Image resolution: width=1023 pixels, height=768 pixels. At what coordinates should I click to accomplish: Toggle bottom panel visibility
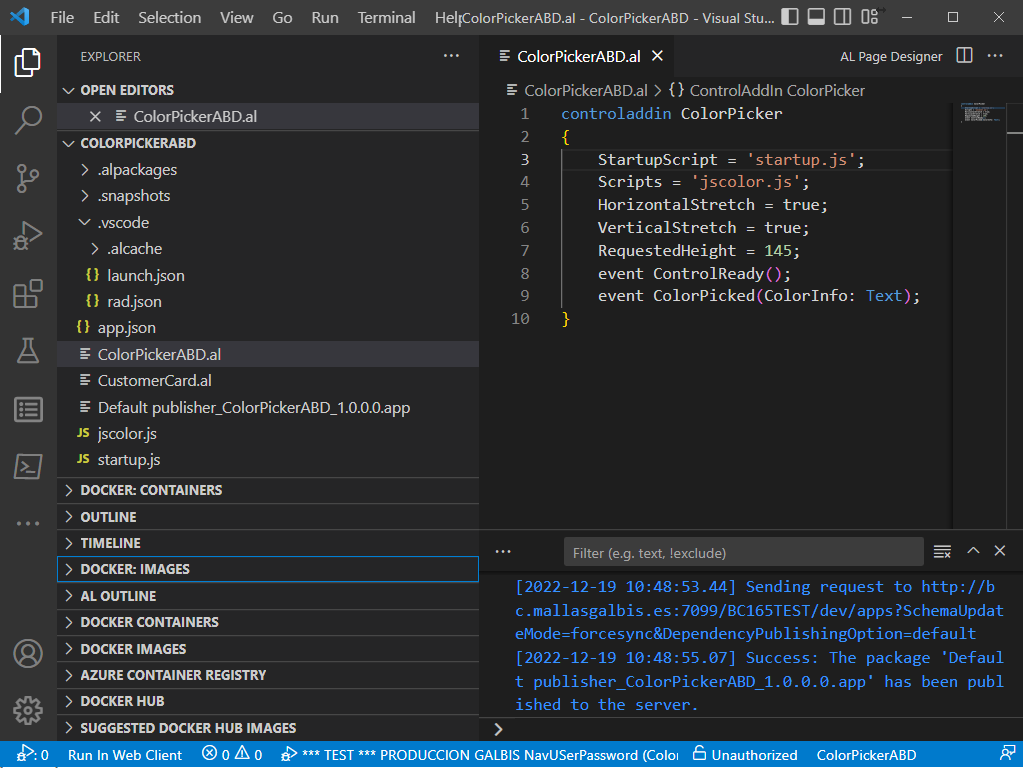[x=816, y=17]
